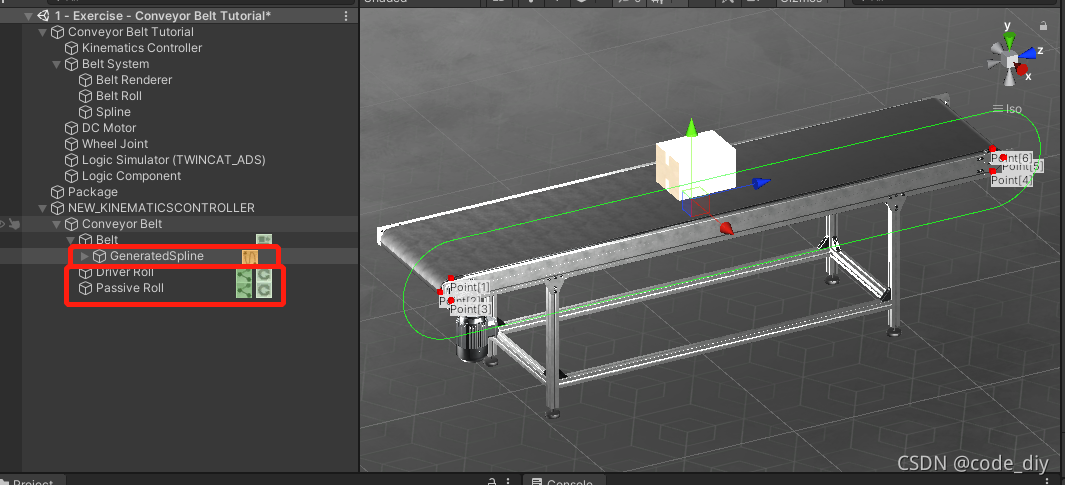Screen dimensions: 1065x485
Task: Collapse the NEW_KINEMATICSCONTROLLER object
Action: [42, 208]
